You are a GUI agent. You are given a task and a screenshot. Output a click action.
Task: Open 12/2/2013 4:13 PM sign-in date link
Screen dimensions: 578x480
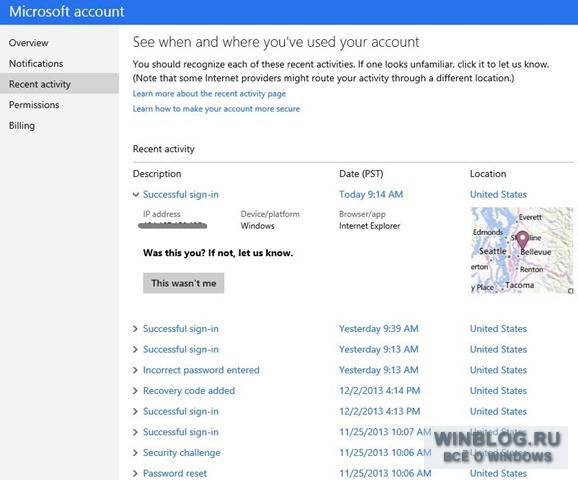coord(380,411)
